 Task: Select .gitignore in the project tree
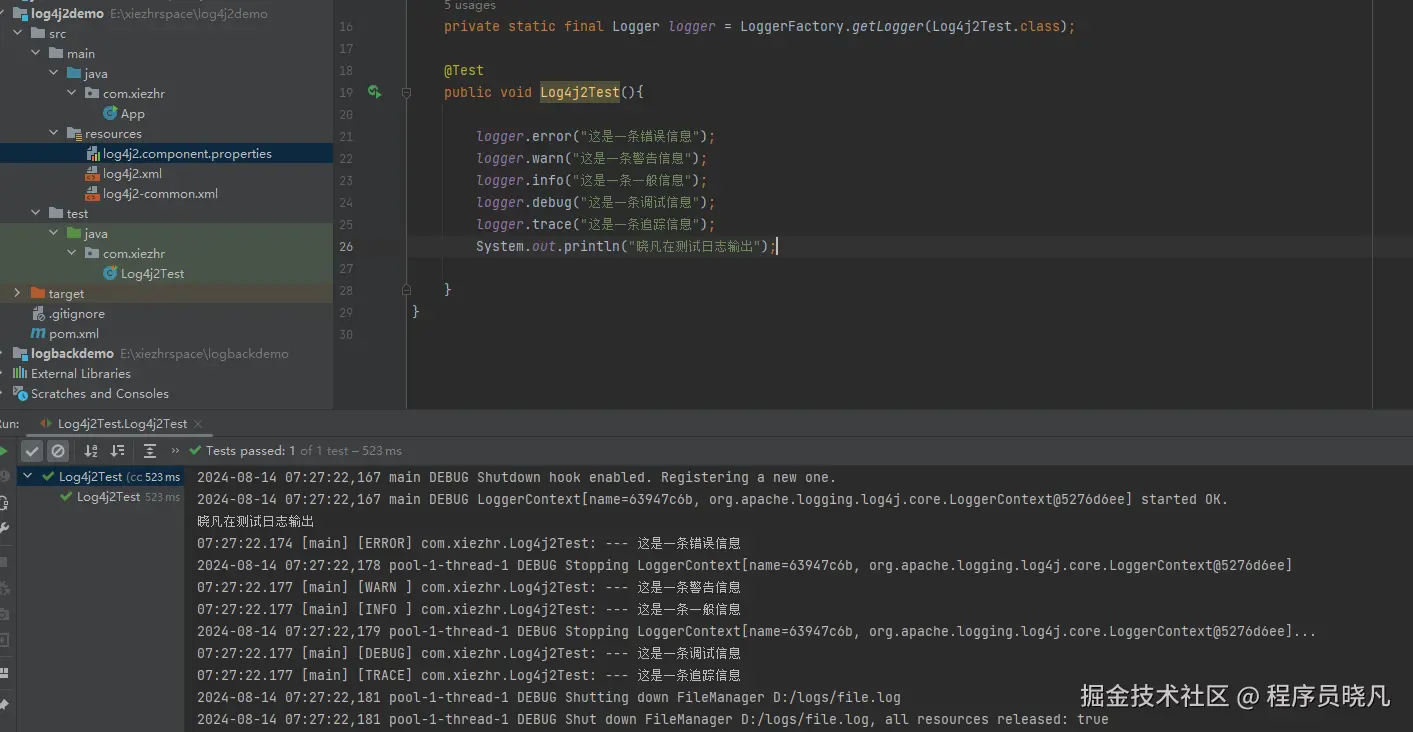(x=77, y=313)
